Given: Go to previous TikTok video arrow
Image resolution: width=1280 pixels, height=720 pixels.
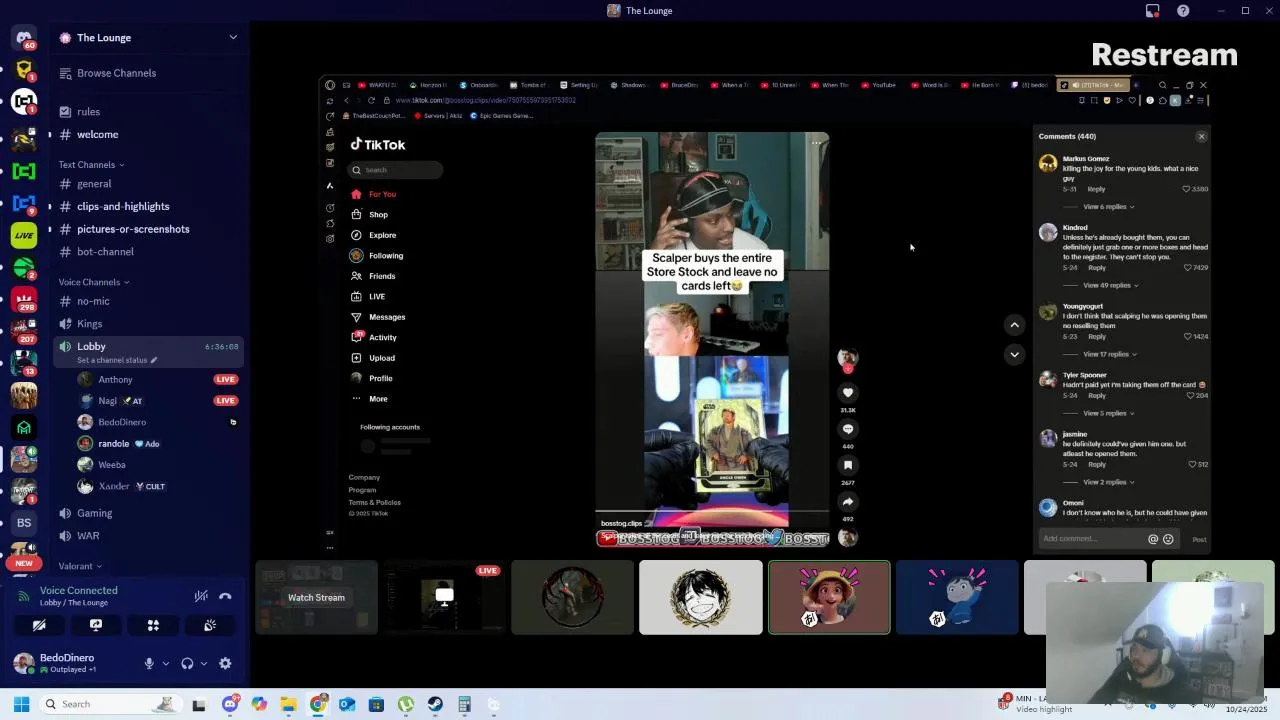Looking at the screenshot, I should coord(1014,325).
